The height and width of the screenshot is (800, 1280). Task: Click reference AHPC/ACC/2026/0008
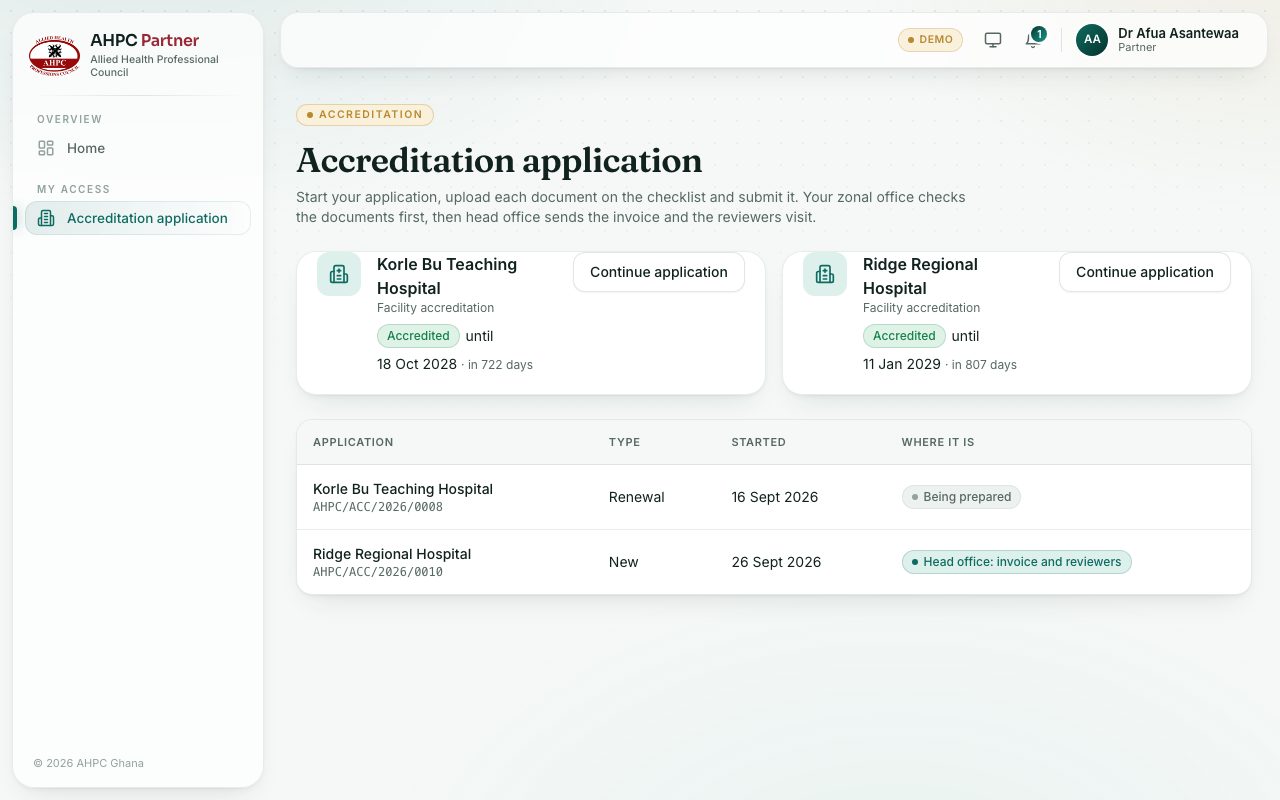(378, 507)
